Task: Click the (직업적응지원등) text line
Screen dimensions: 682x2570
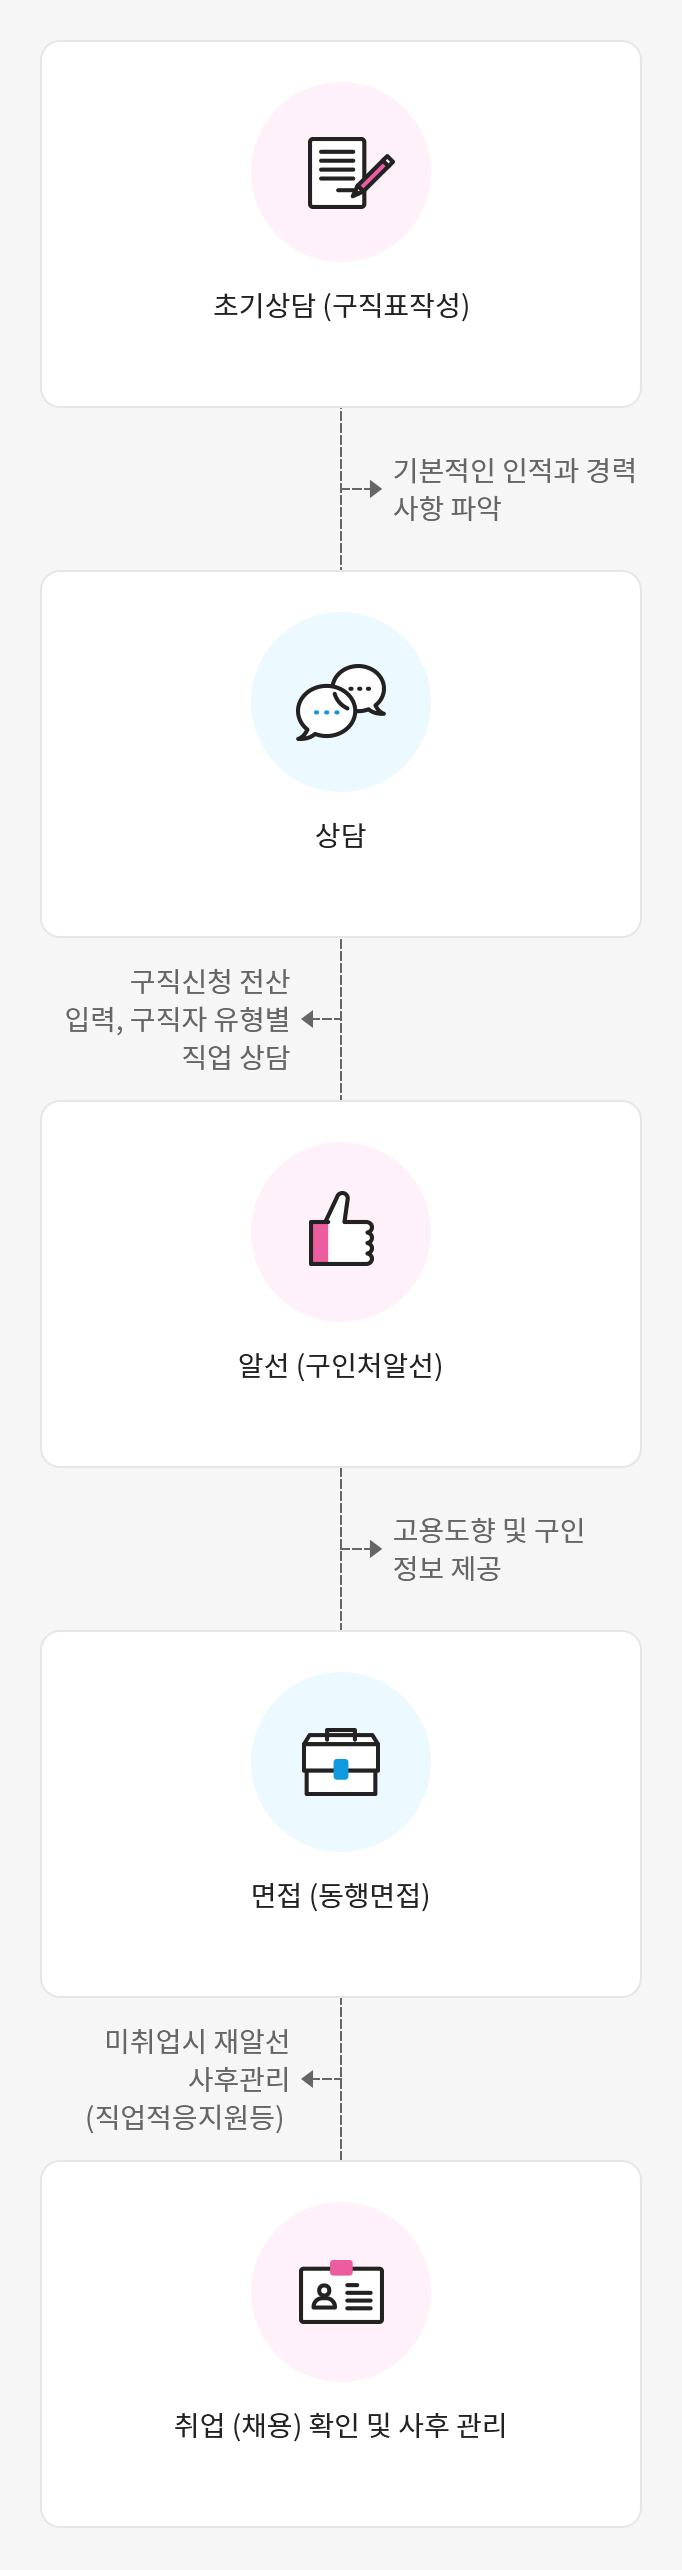Action: click(185, 2117)
